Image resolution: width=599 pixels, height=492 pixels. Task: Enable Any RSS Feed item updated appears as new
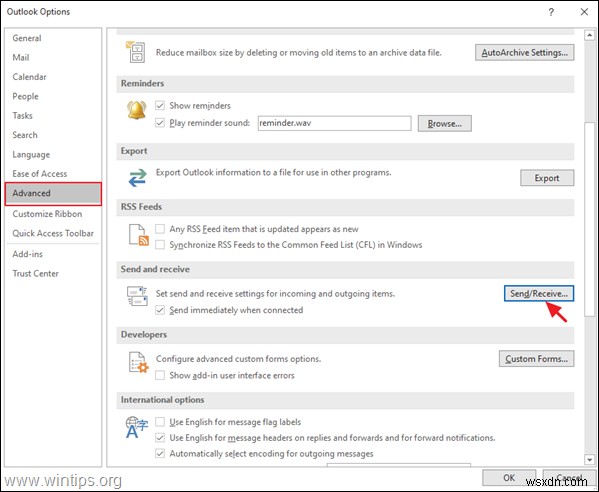point(160,229)
